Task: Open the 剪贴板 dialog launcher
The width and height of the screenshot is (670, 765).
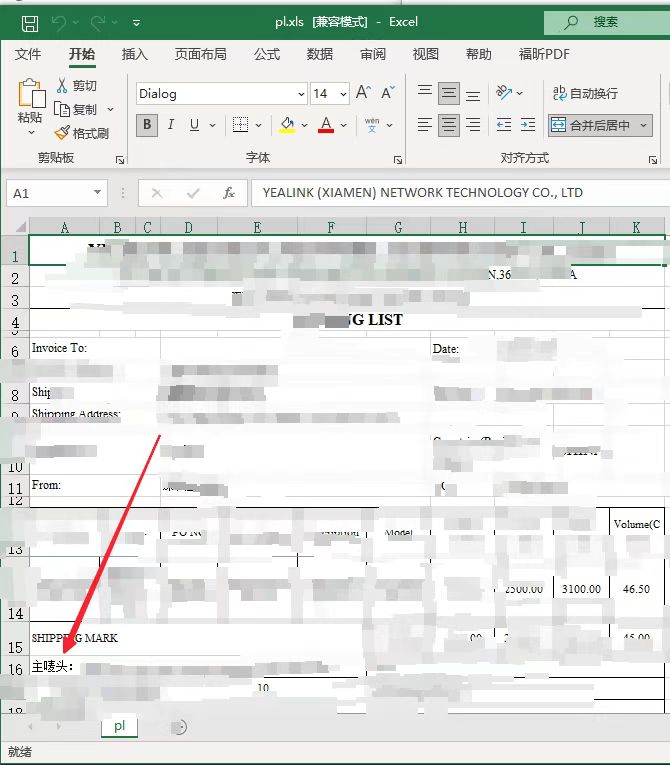Action: 120,160
